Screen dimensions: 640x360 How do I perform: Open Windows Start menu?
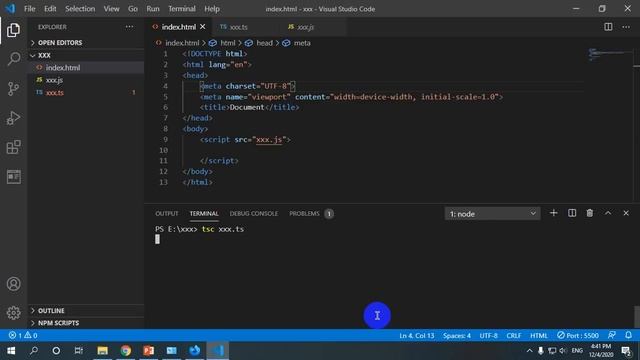11,351
